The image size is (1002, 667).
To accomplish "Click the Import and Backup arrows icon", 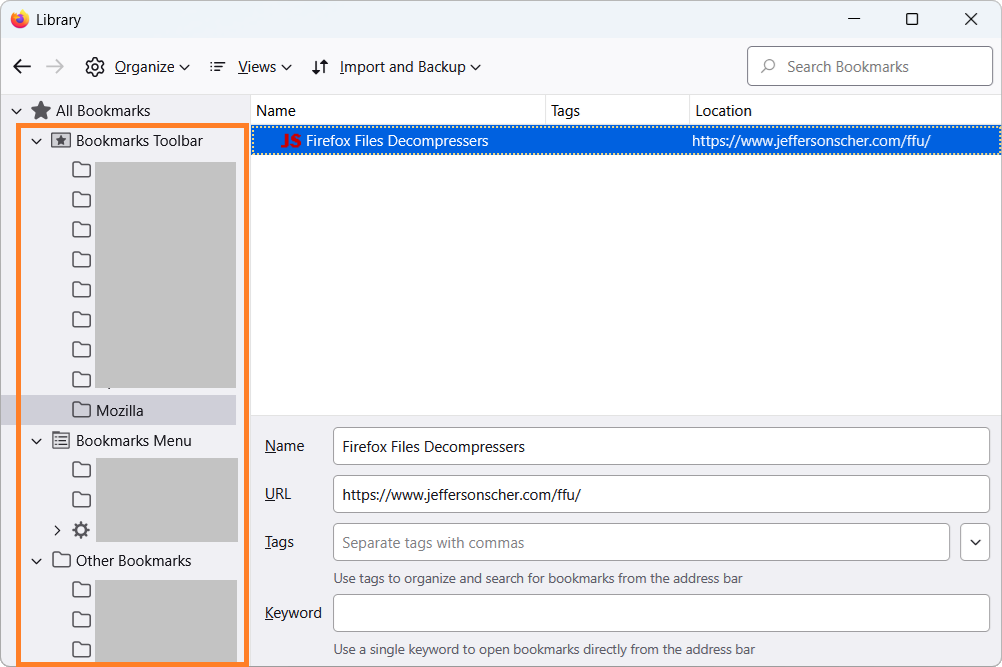I will (320, 67).
